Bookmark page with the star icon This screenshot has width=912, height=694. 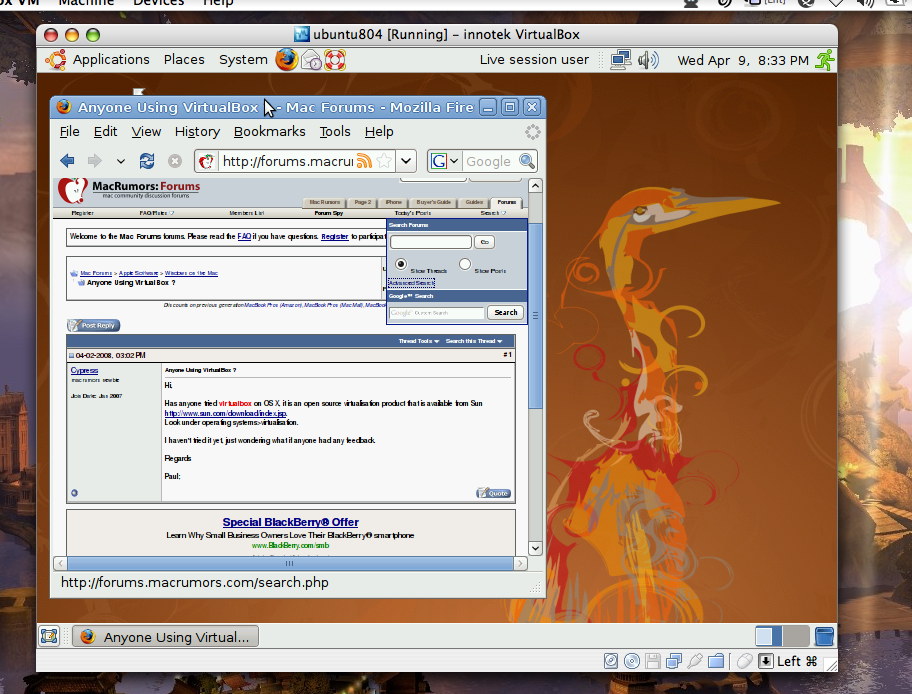[x=384, y=161]
